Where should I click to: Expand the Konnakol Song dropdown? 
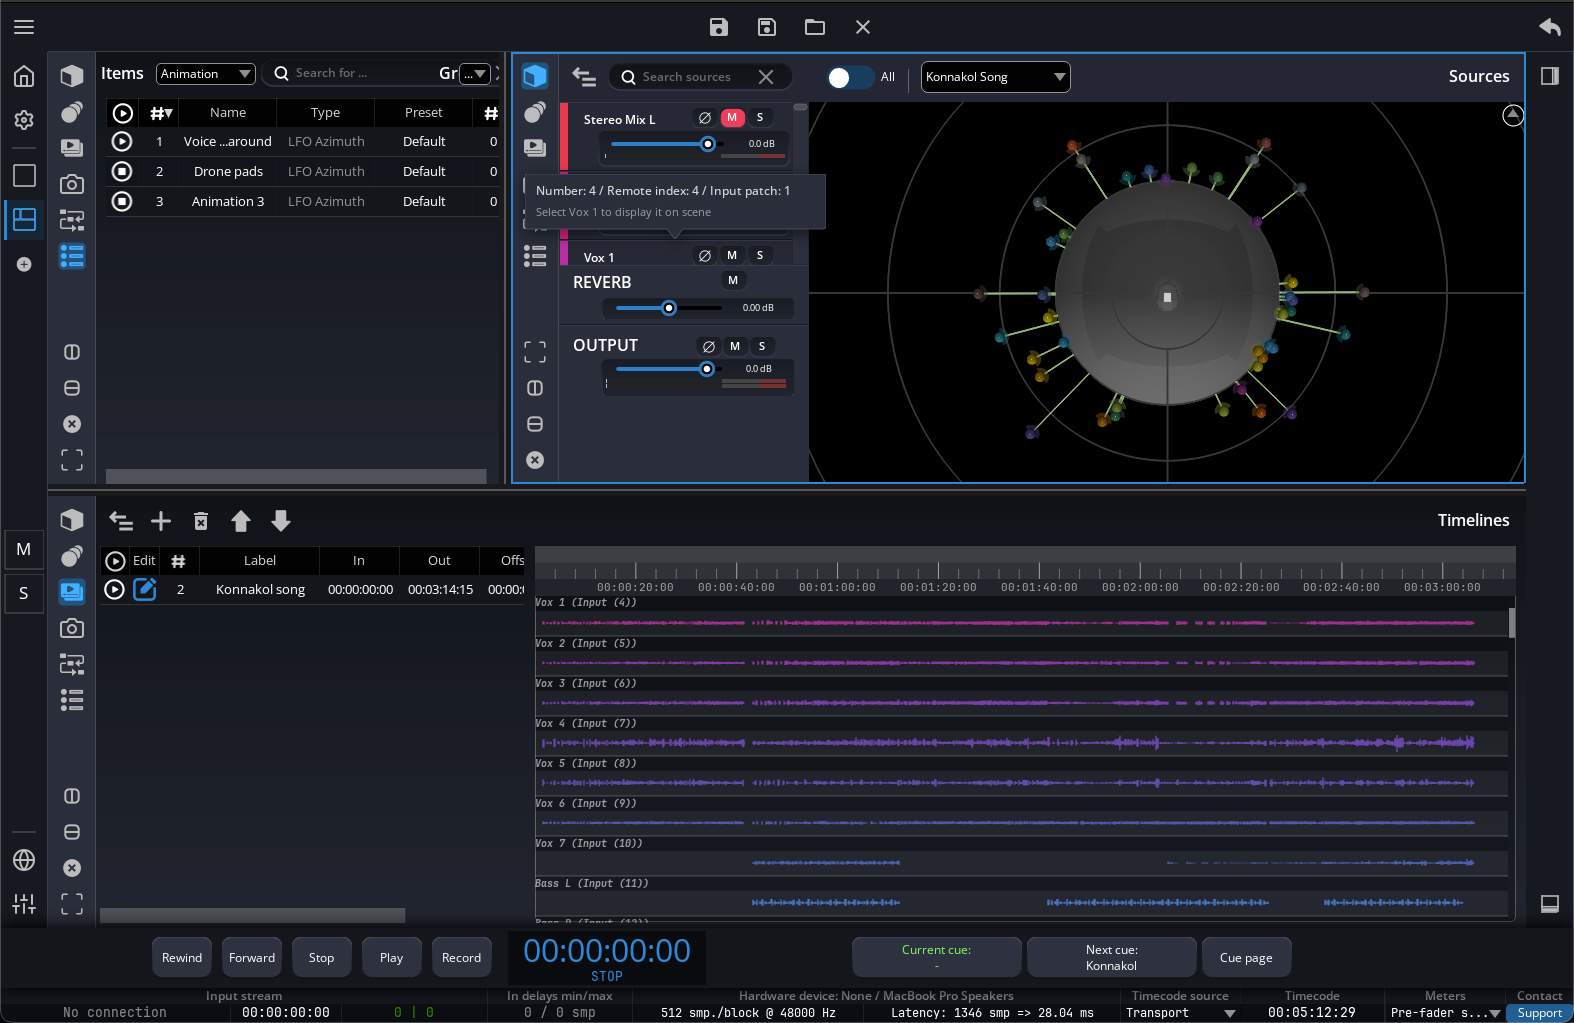point(995,77)
